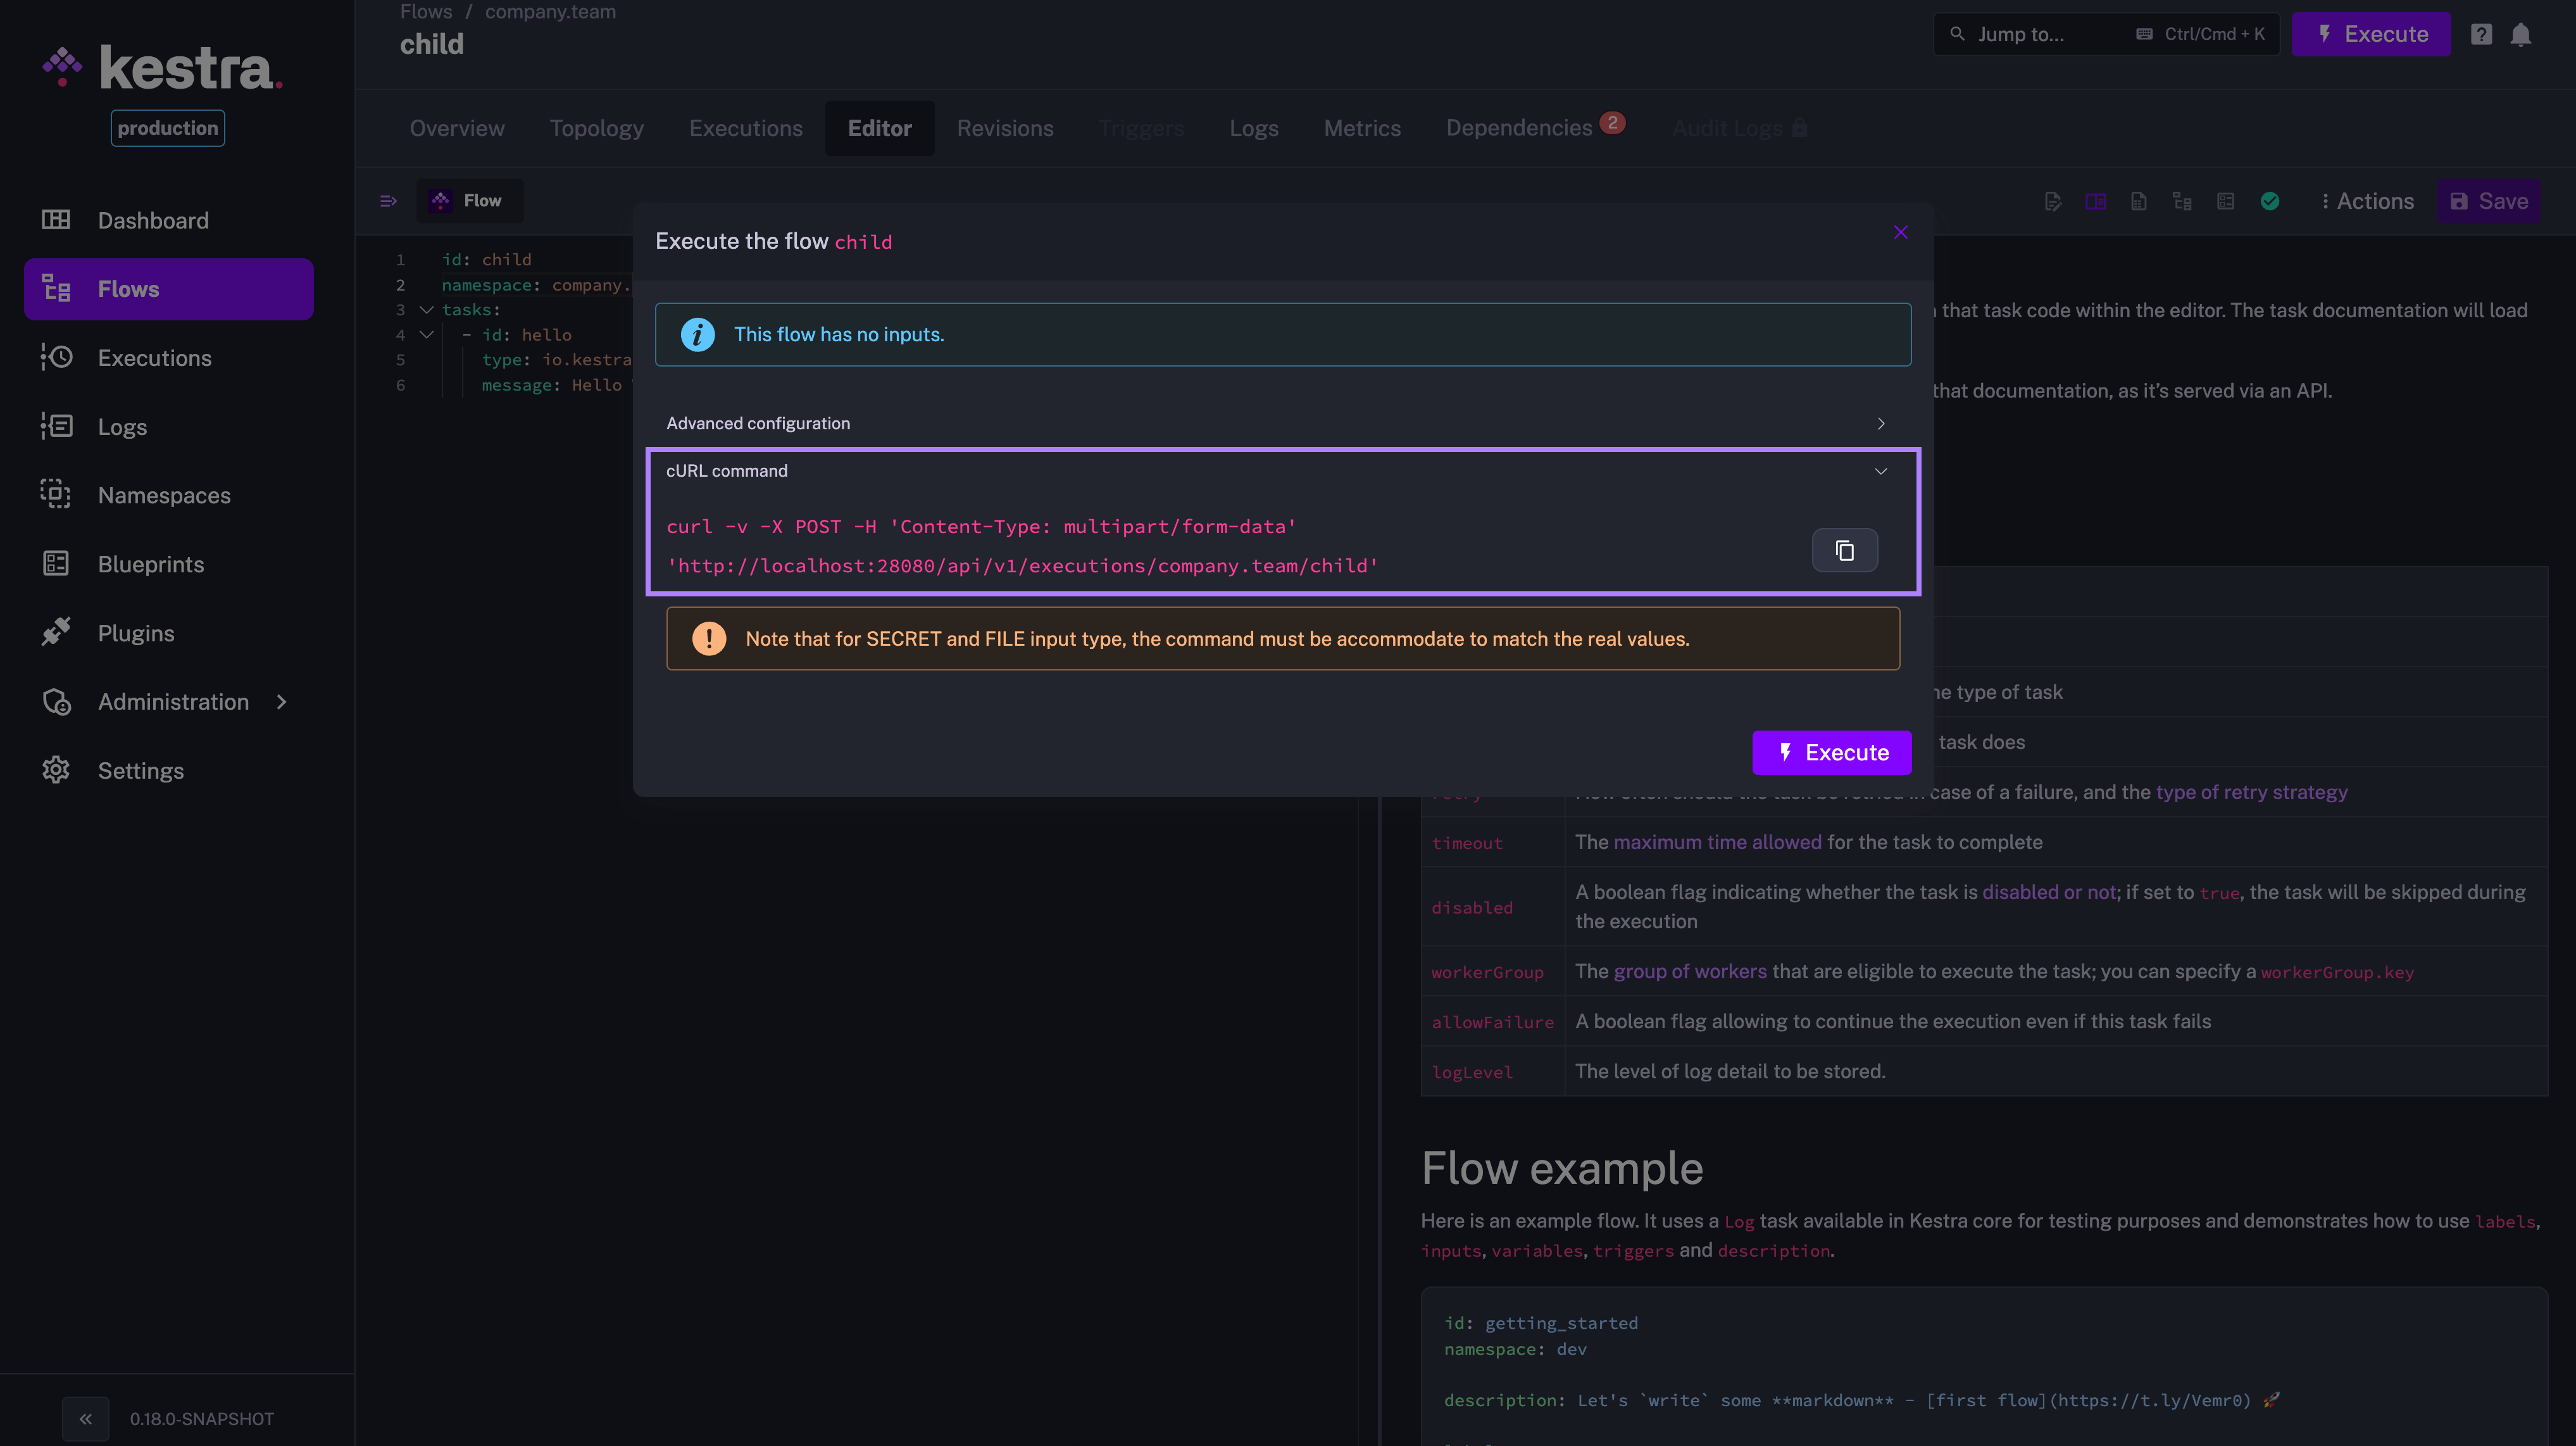Click the Save button in editor toolbar
The height and width of the screenshot is (1446, 2576).
click(2488, 201)
